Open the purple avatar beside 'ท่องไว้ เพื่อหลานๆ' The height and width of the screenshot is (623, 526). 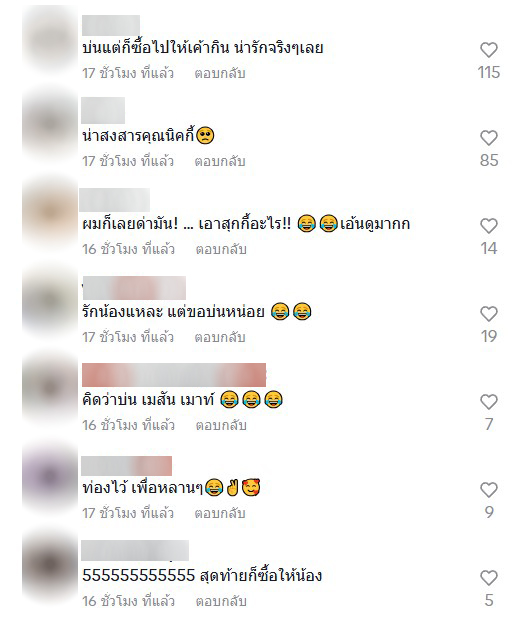[x=50, y=477]
